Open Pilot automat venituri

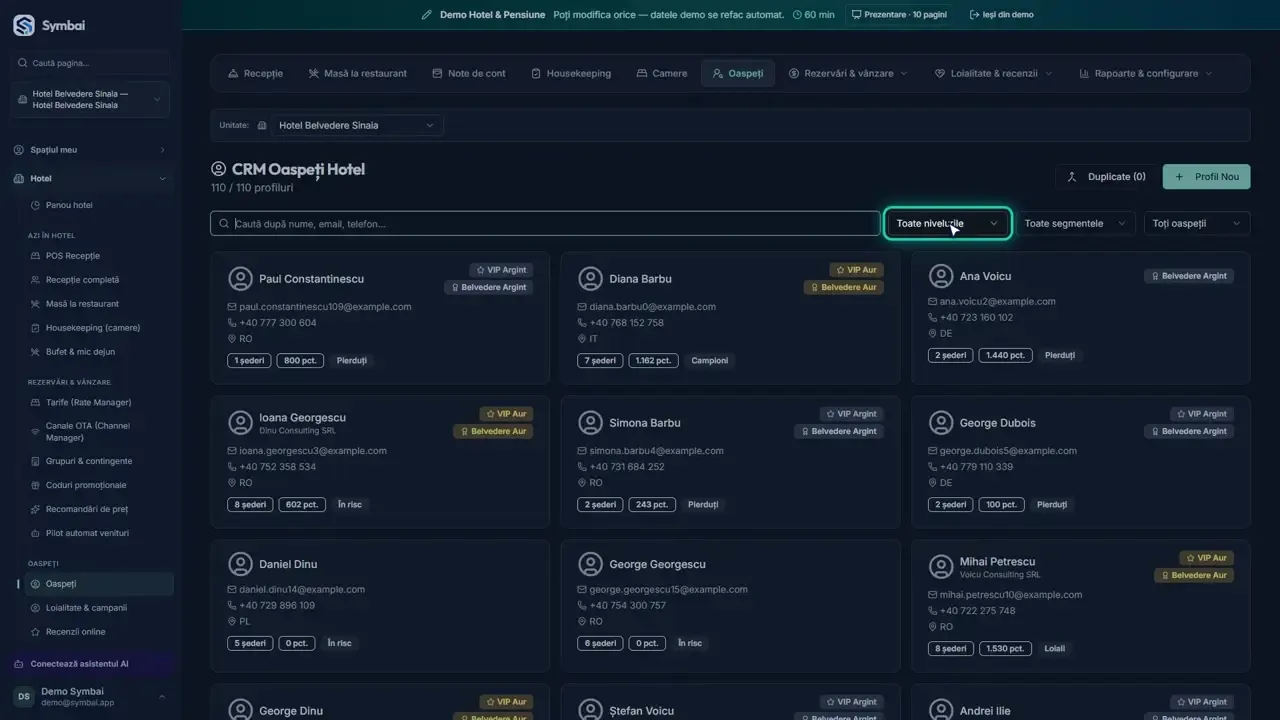87,533
